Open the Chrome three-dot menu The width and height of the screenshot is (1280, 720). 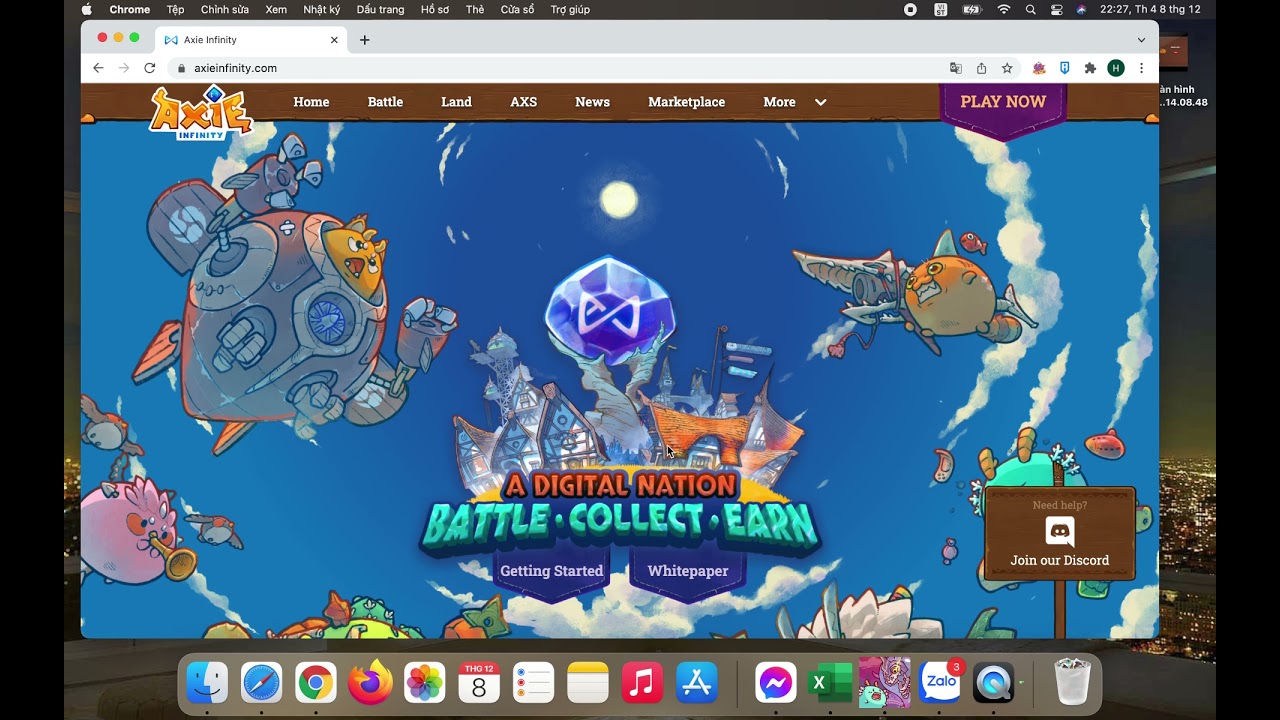click(1141, 68)
